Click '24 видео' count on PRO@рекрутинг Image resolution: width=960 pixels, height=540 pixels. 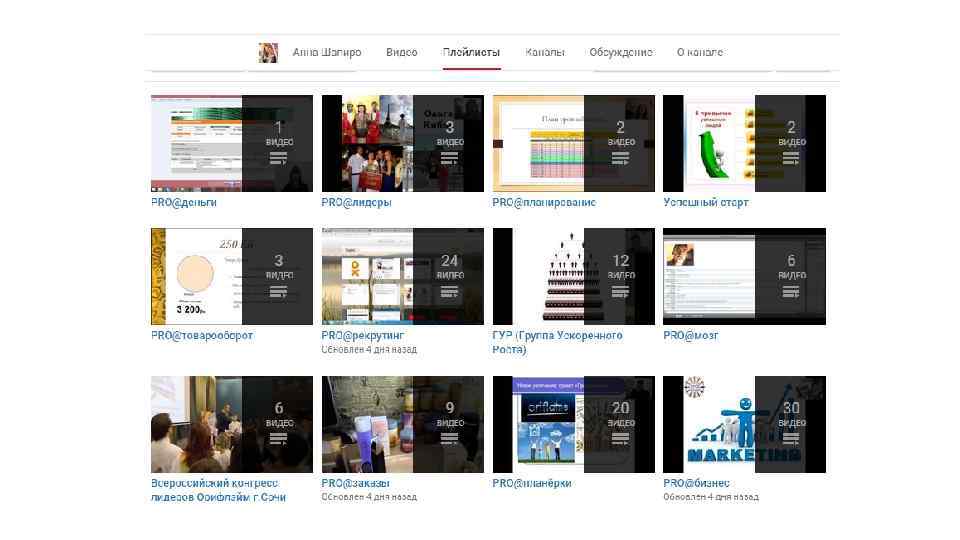coord(450,267)
